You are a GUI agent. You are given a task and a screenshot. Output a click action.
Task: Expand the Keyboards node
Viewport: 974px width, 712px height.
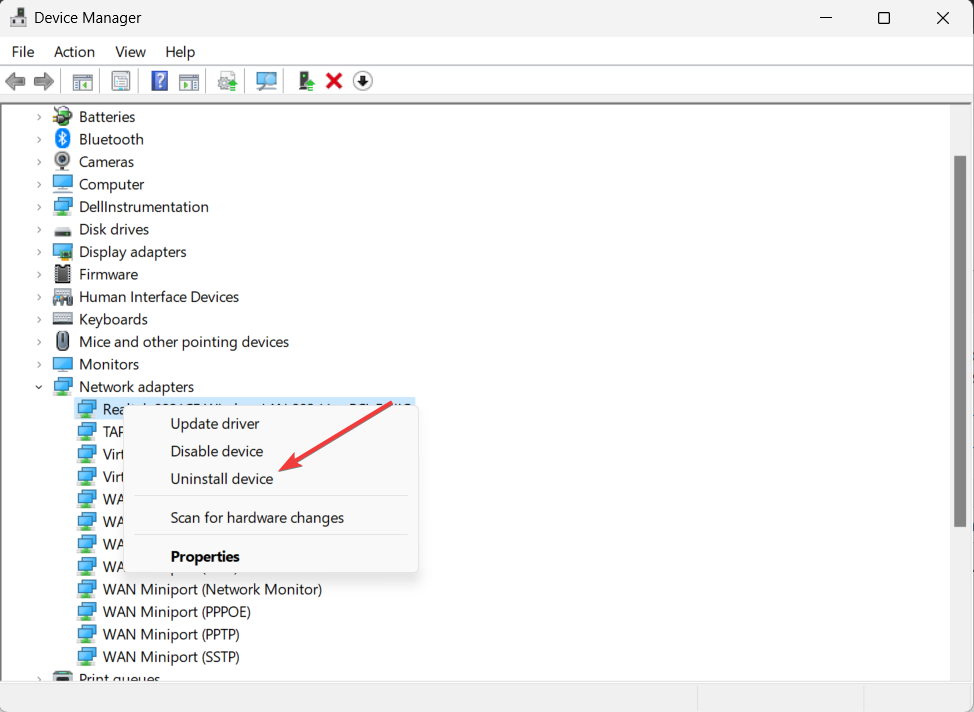click(39, 319)
